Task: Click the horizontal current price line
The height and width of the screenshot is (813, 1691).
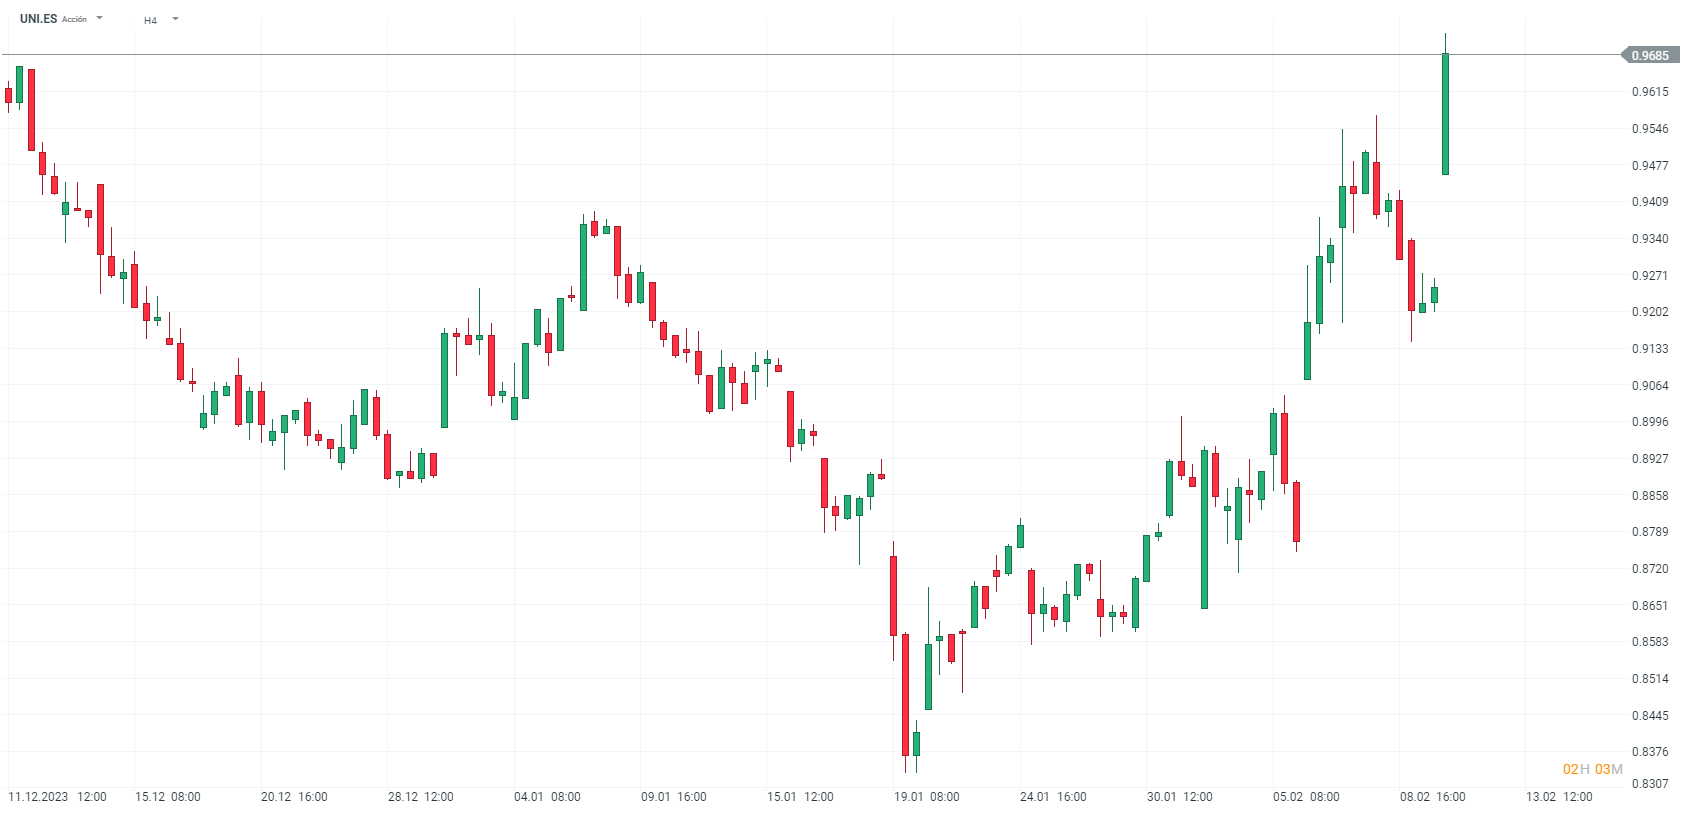Action: click(800, 55)
